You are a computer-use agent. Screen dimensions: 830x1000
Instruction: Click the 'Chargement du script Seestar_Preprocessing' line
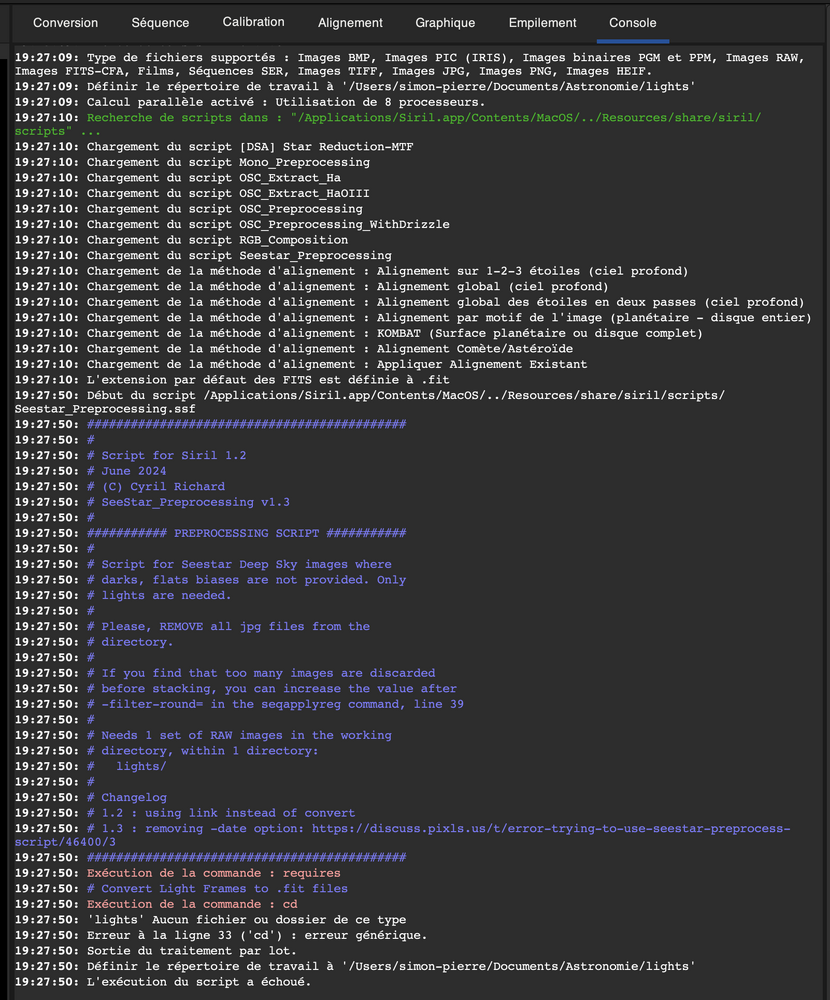tap(239, 256)
